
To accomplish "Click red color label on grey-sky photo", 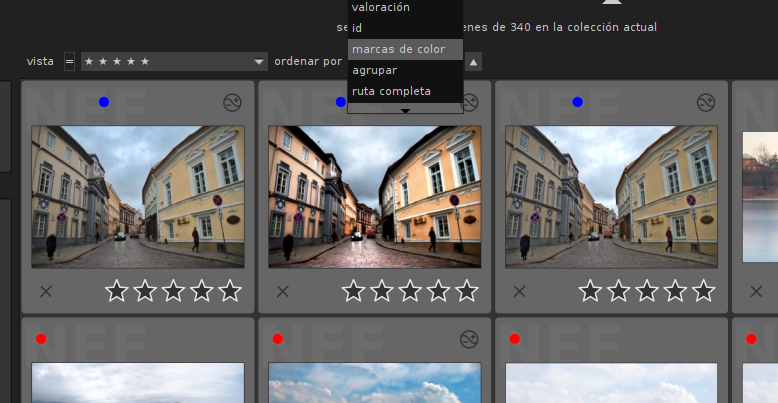I will pyautogui.click(x=41, y=339).
